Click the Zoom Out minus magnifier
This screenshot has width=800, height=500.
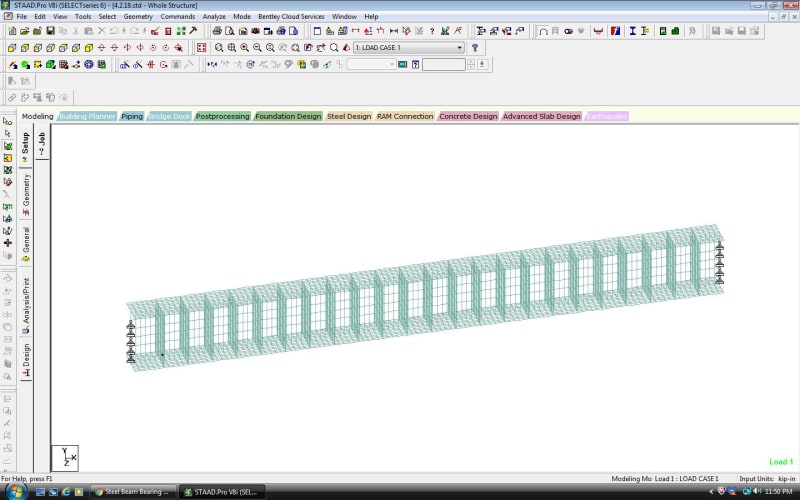click(x=257, y=48)
